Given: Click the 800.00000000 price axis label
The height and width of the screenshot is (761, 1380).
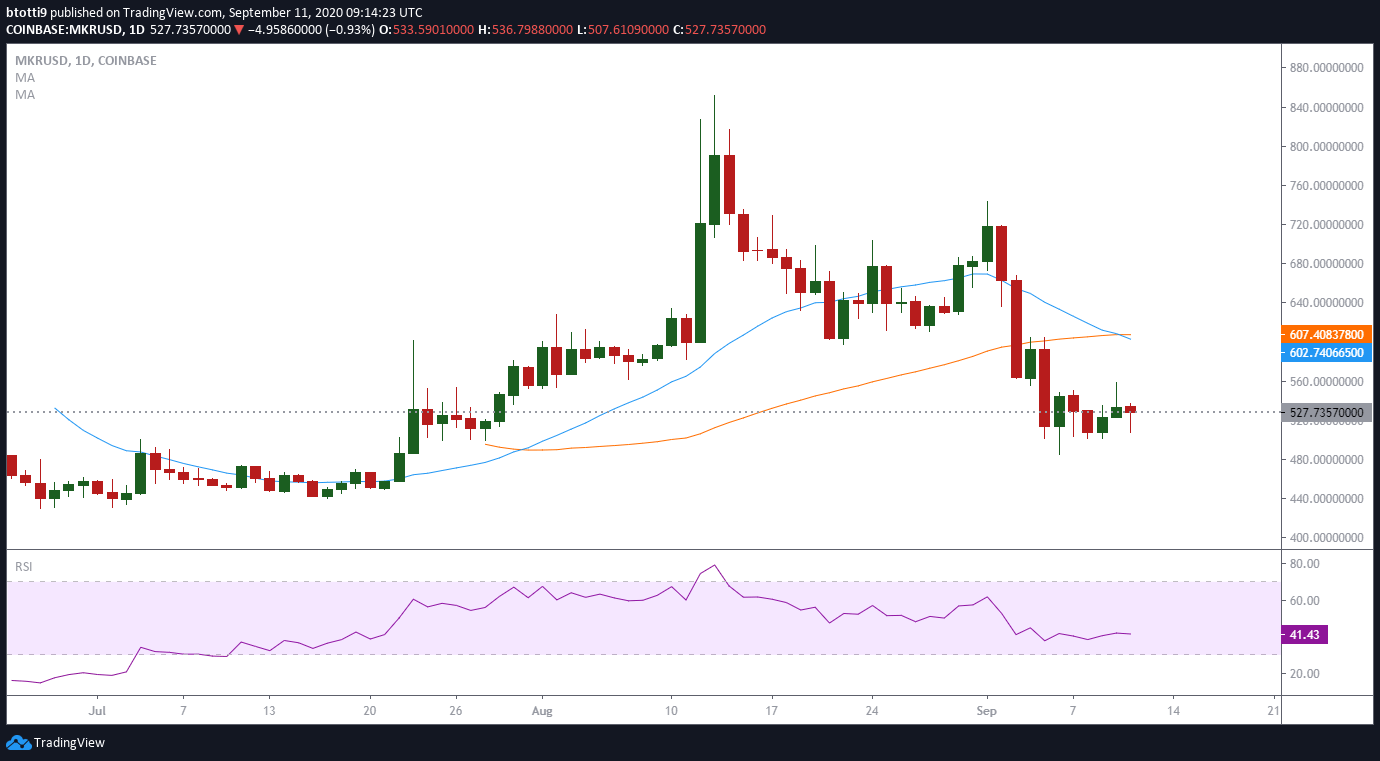Looking at the screenshot, I should click(x=1326, y=146).
